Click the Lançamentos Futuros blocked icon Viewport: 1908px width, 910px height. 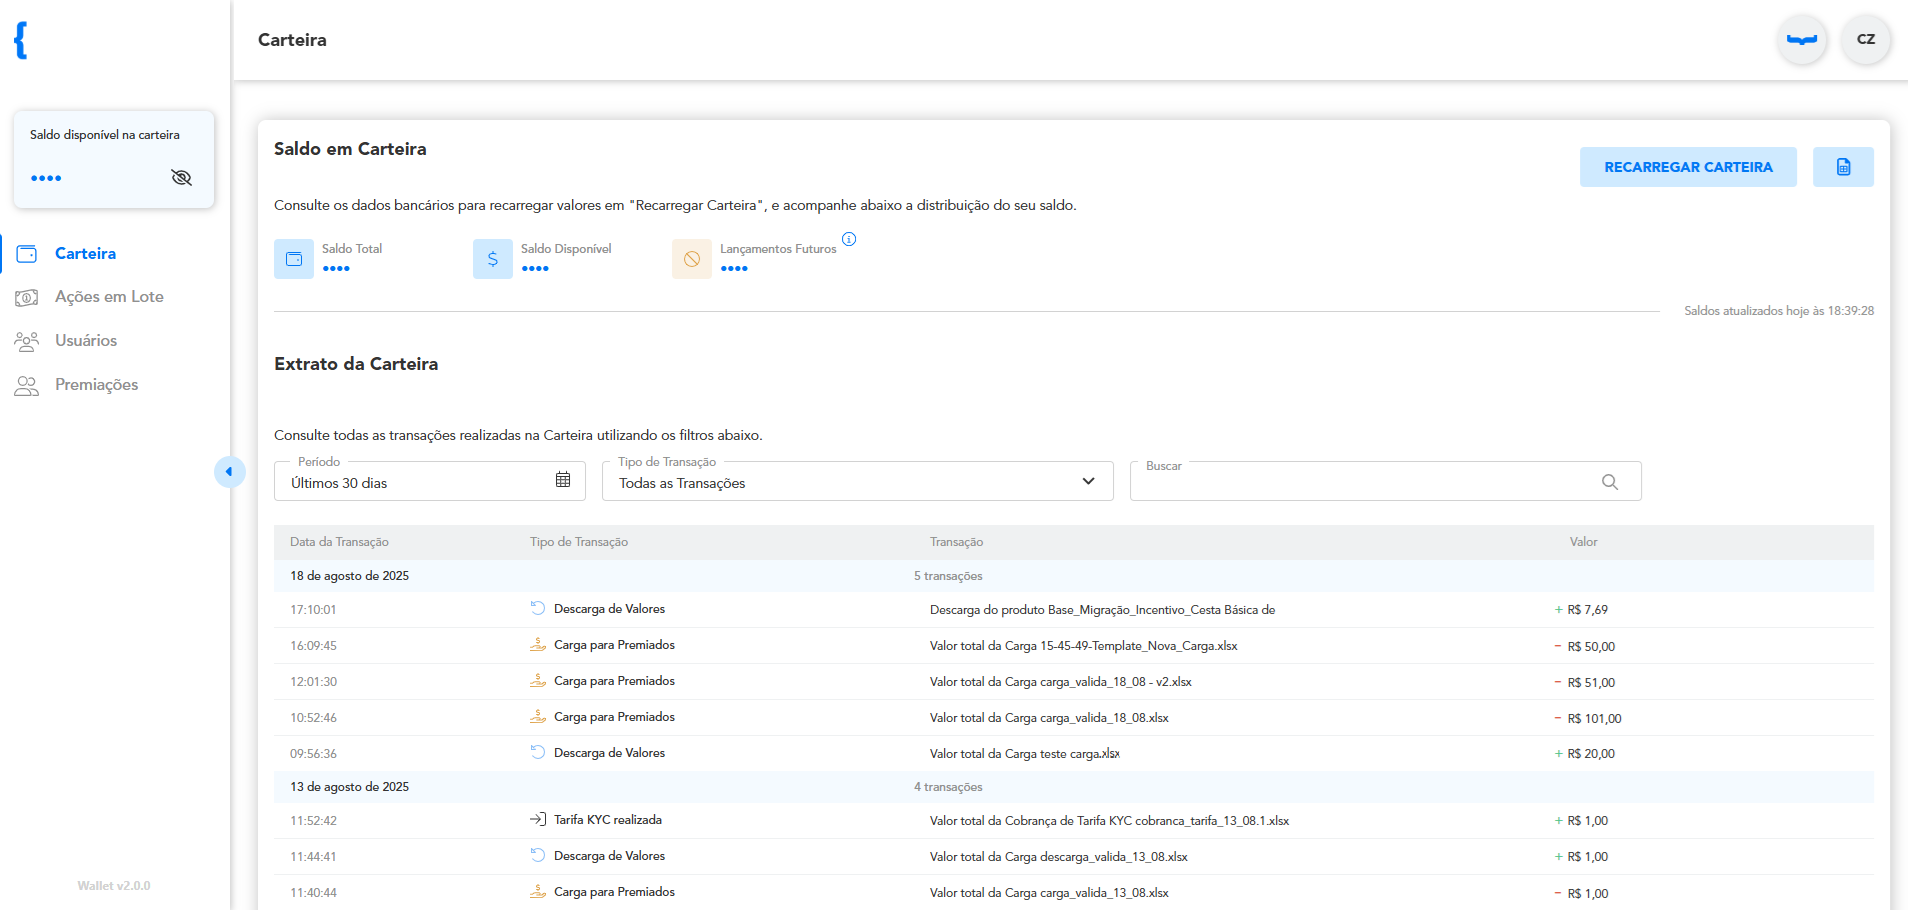point(692,259)
